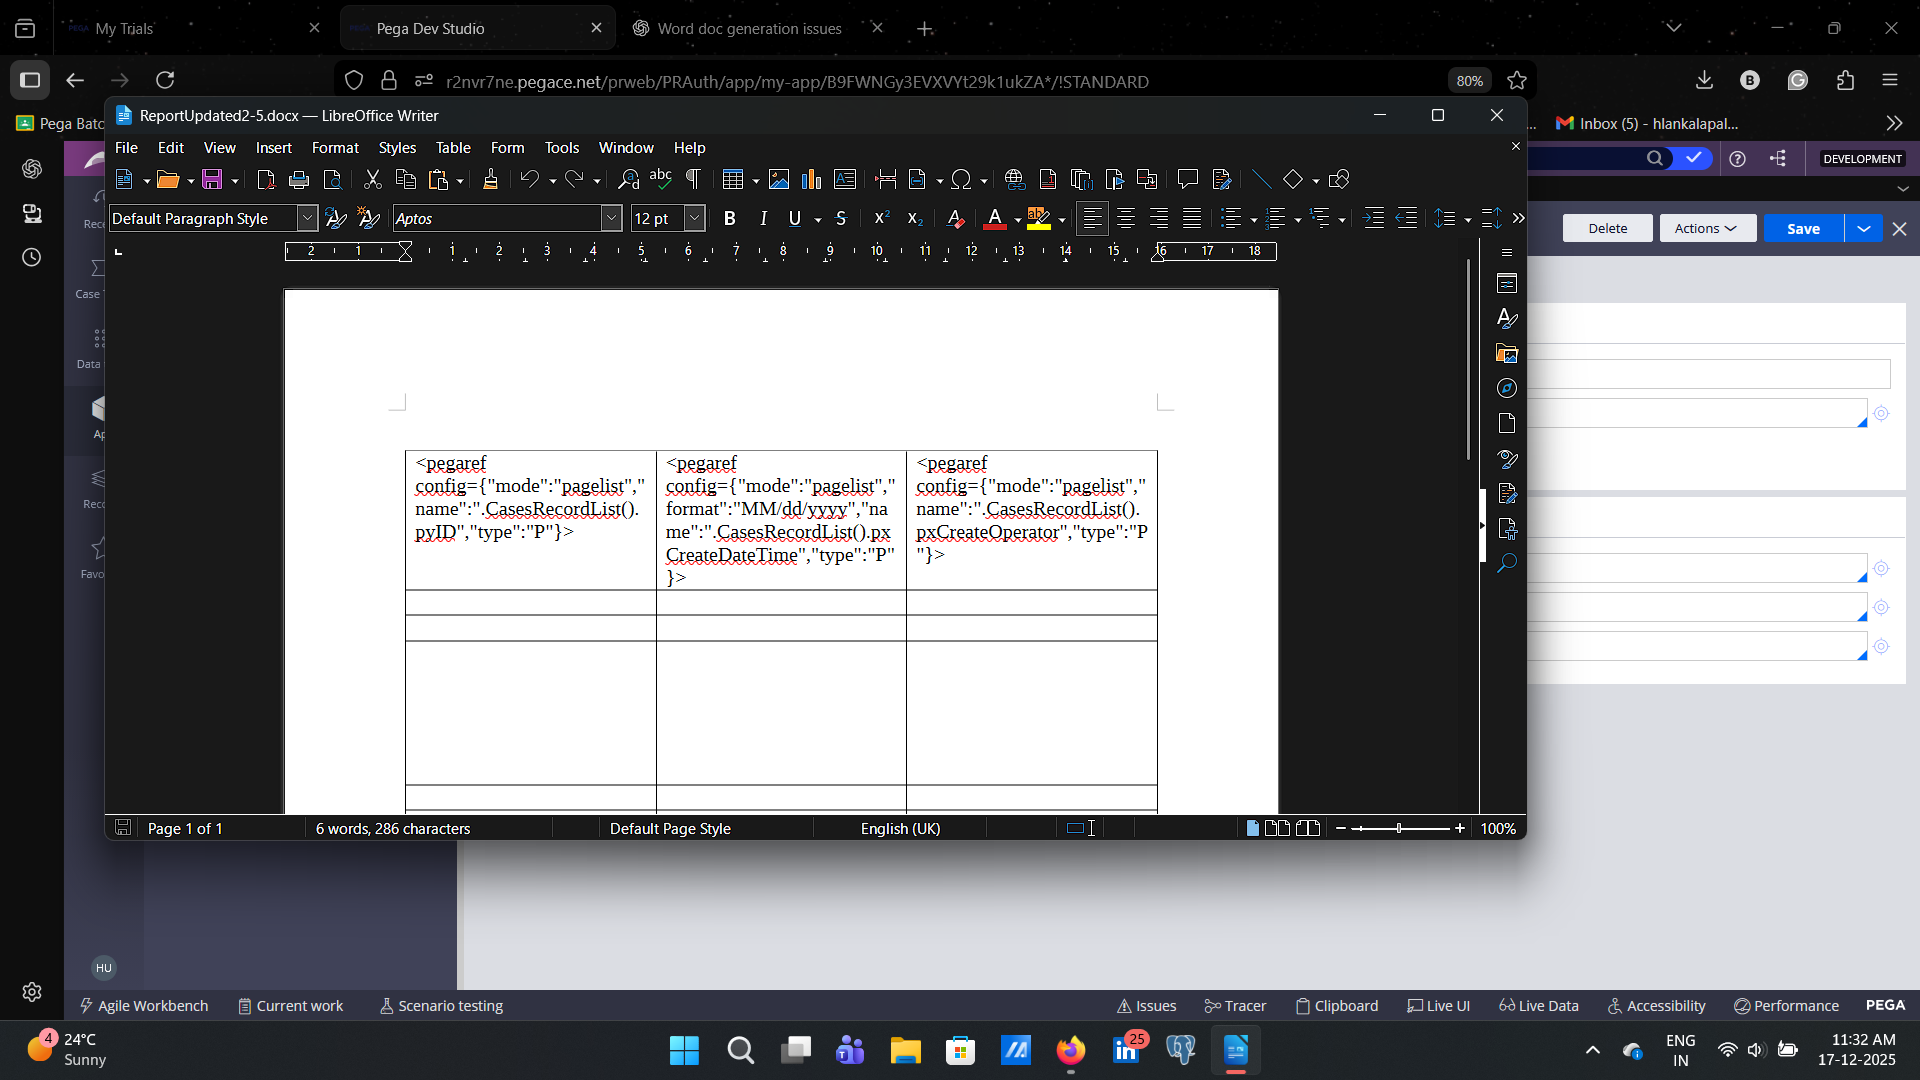1920x1080 pixels.
Task: Click the Firefox icon in Windows taskbar
Action: tap(1071, 1051)
